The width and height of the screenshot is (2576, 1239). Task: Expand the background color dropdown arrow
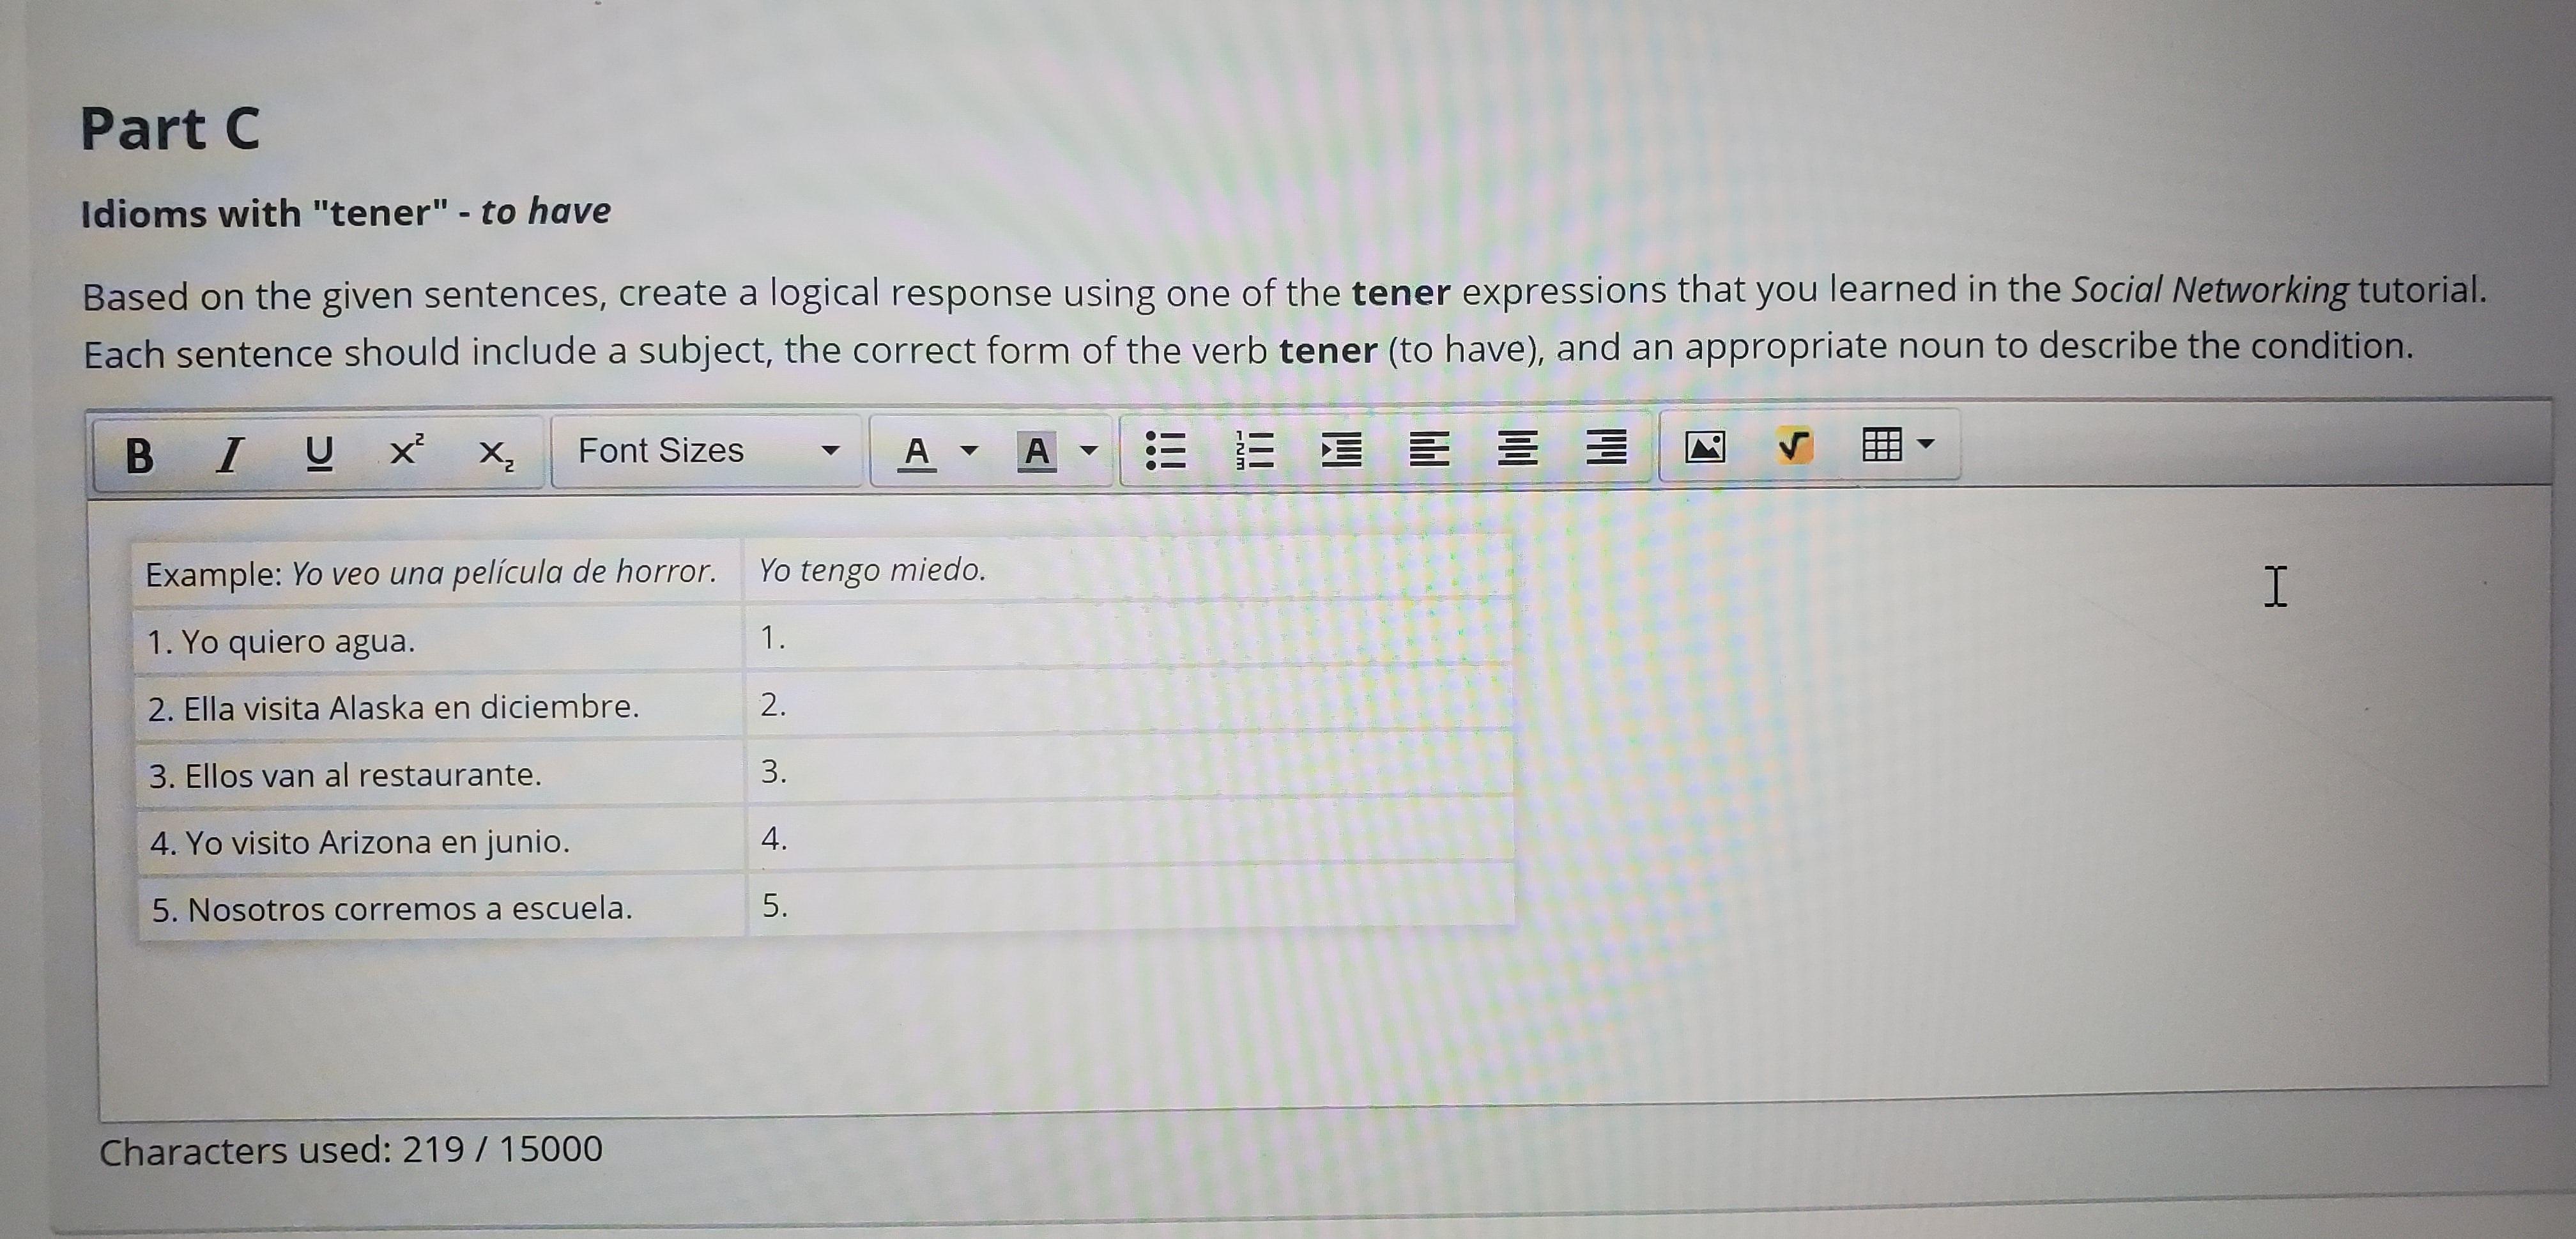[x=1089, y=450]
